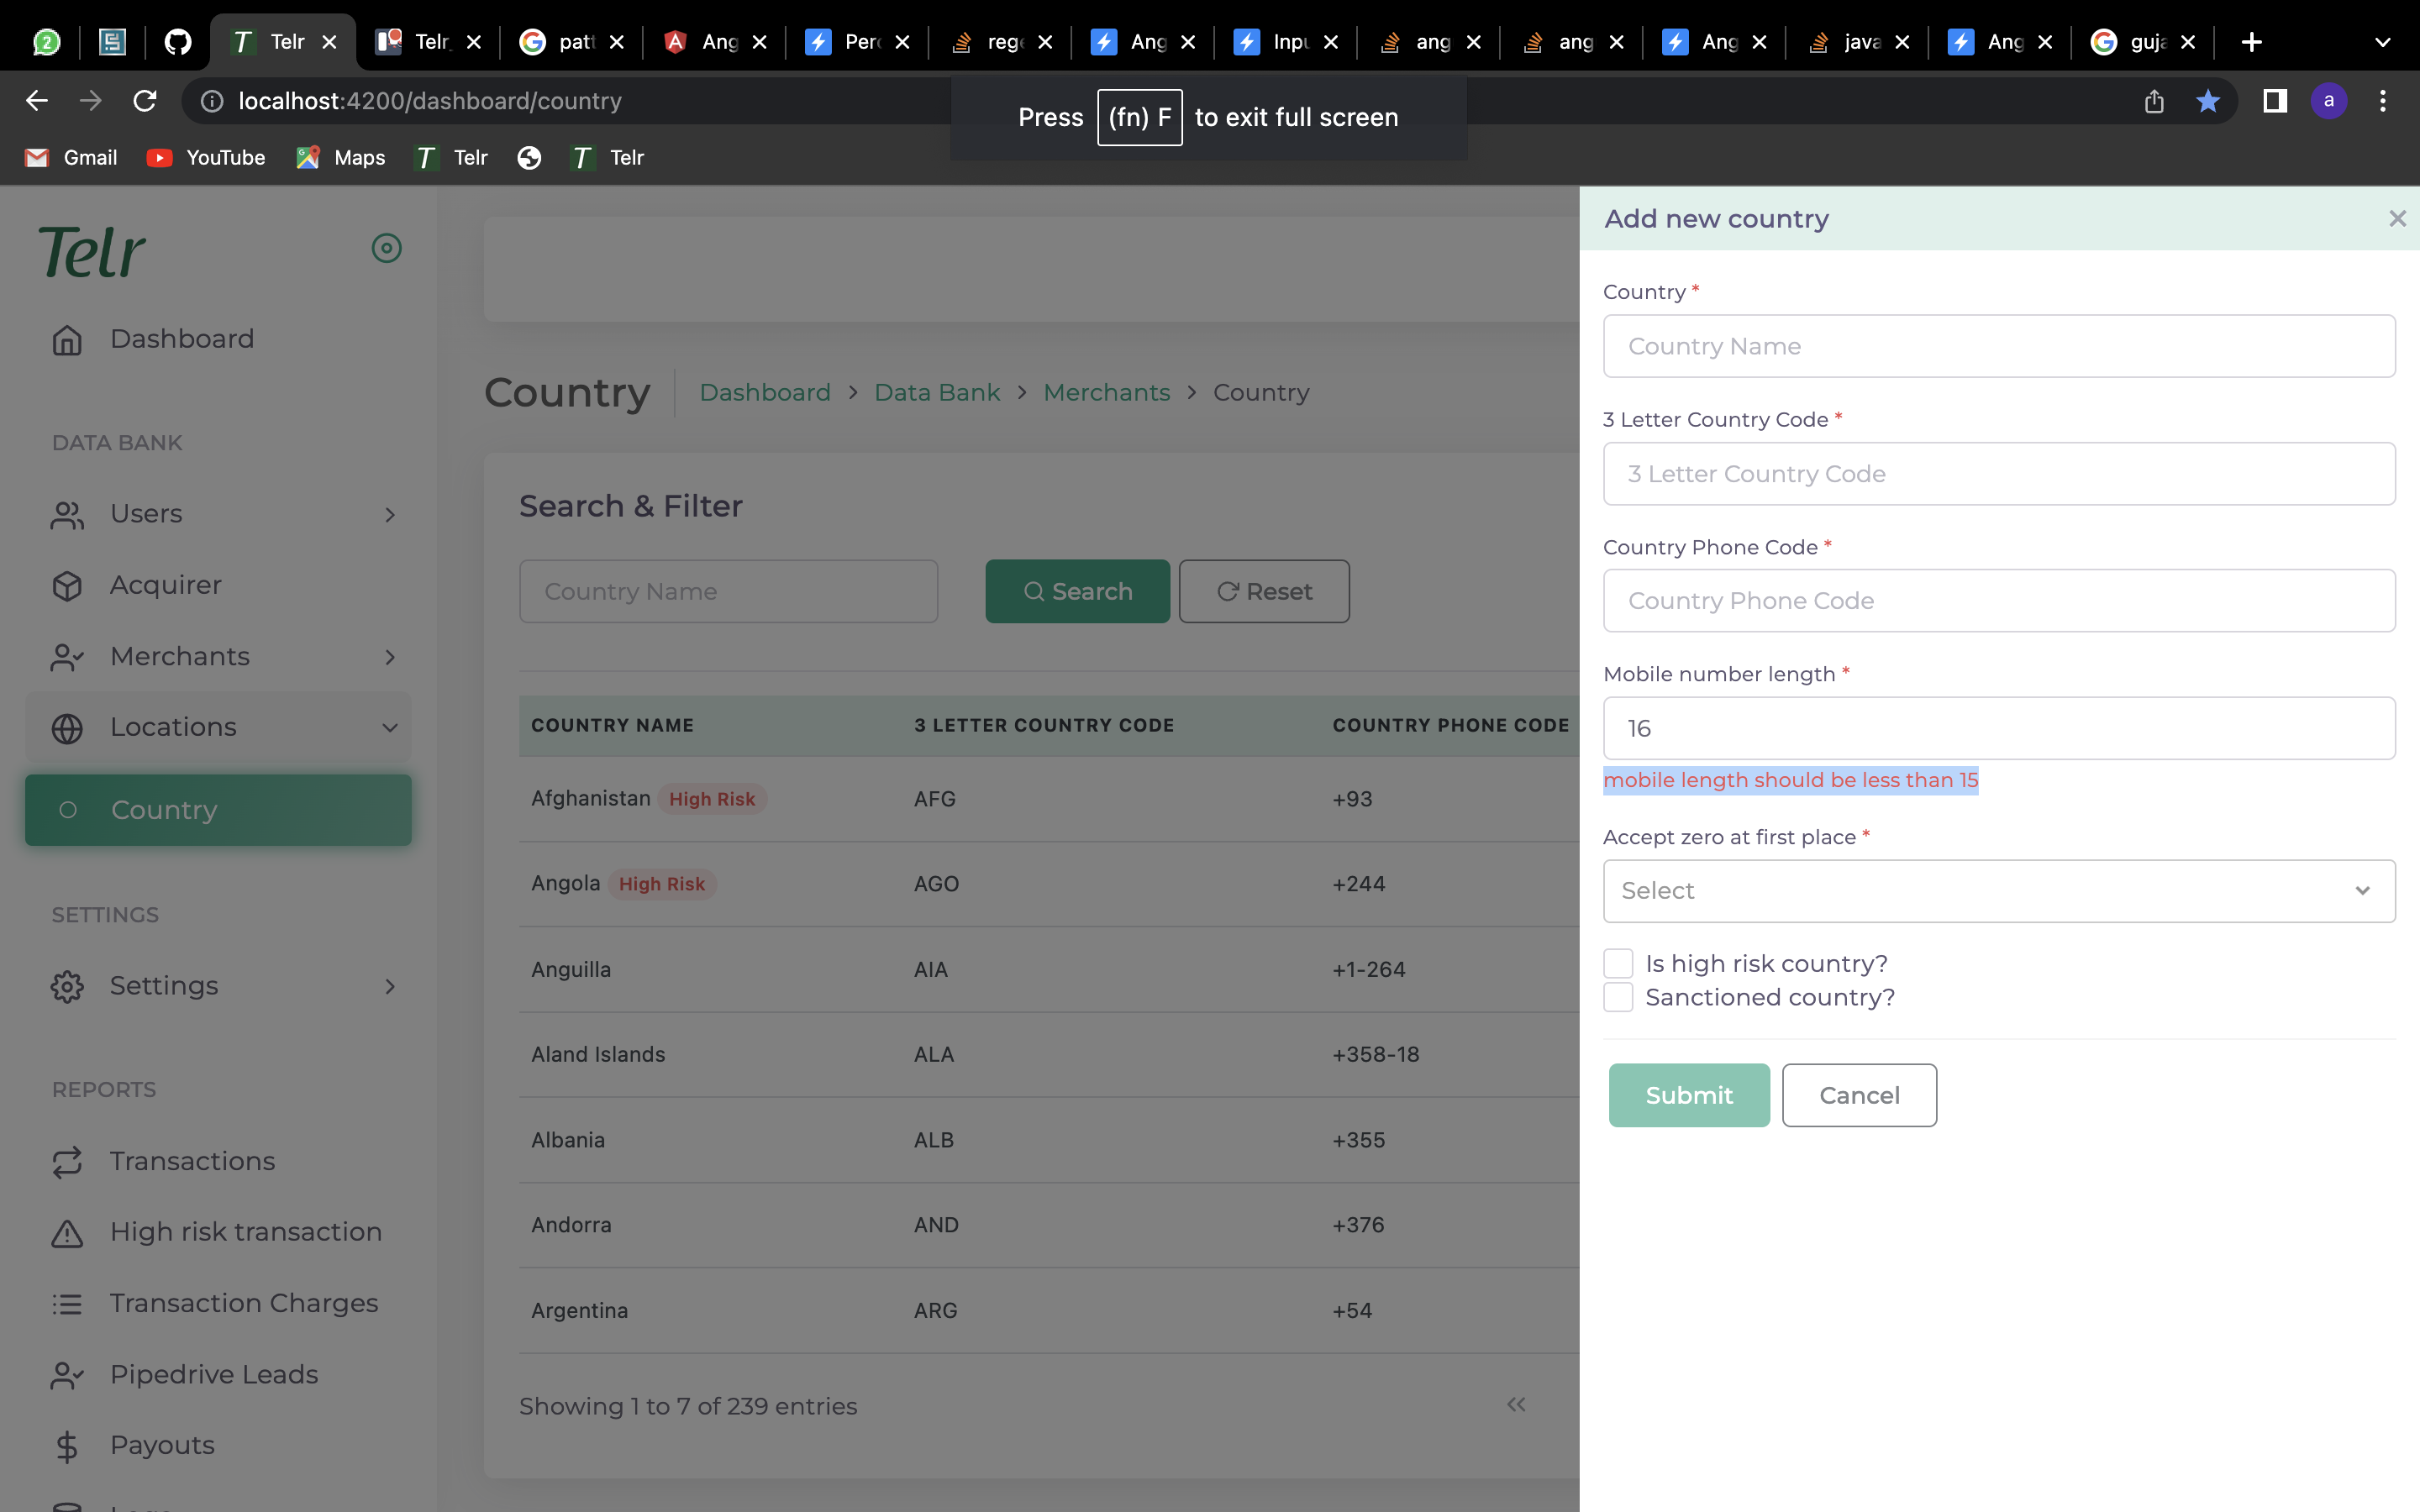Submit the new country form
The height and width of the screenshot is (1512, 2420).
[x=1689, y=1095]
